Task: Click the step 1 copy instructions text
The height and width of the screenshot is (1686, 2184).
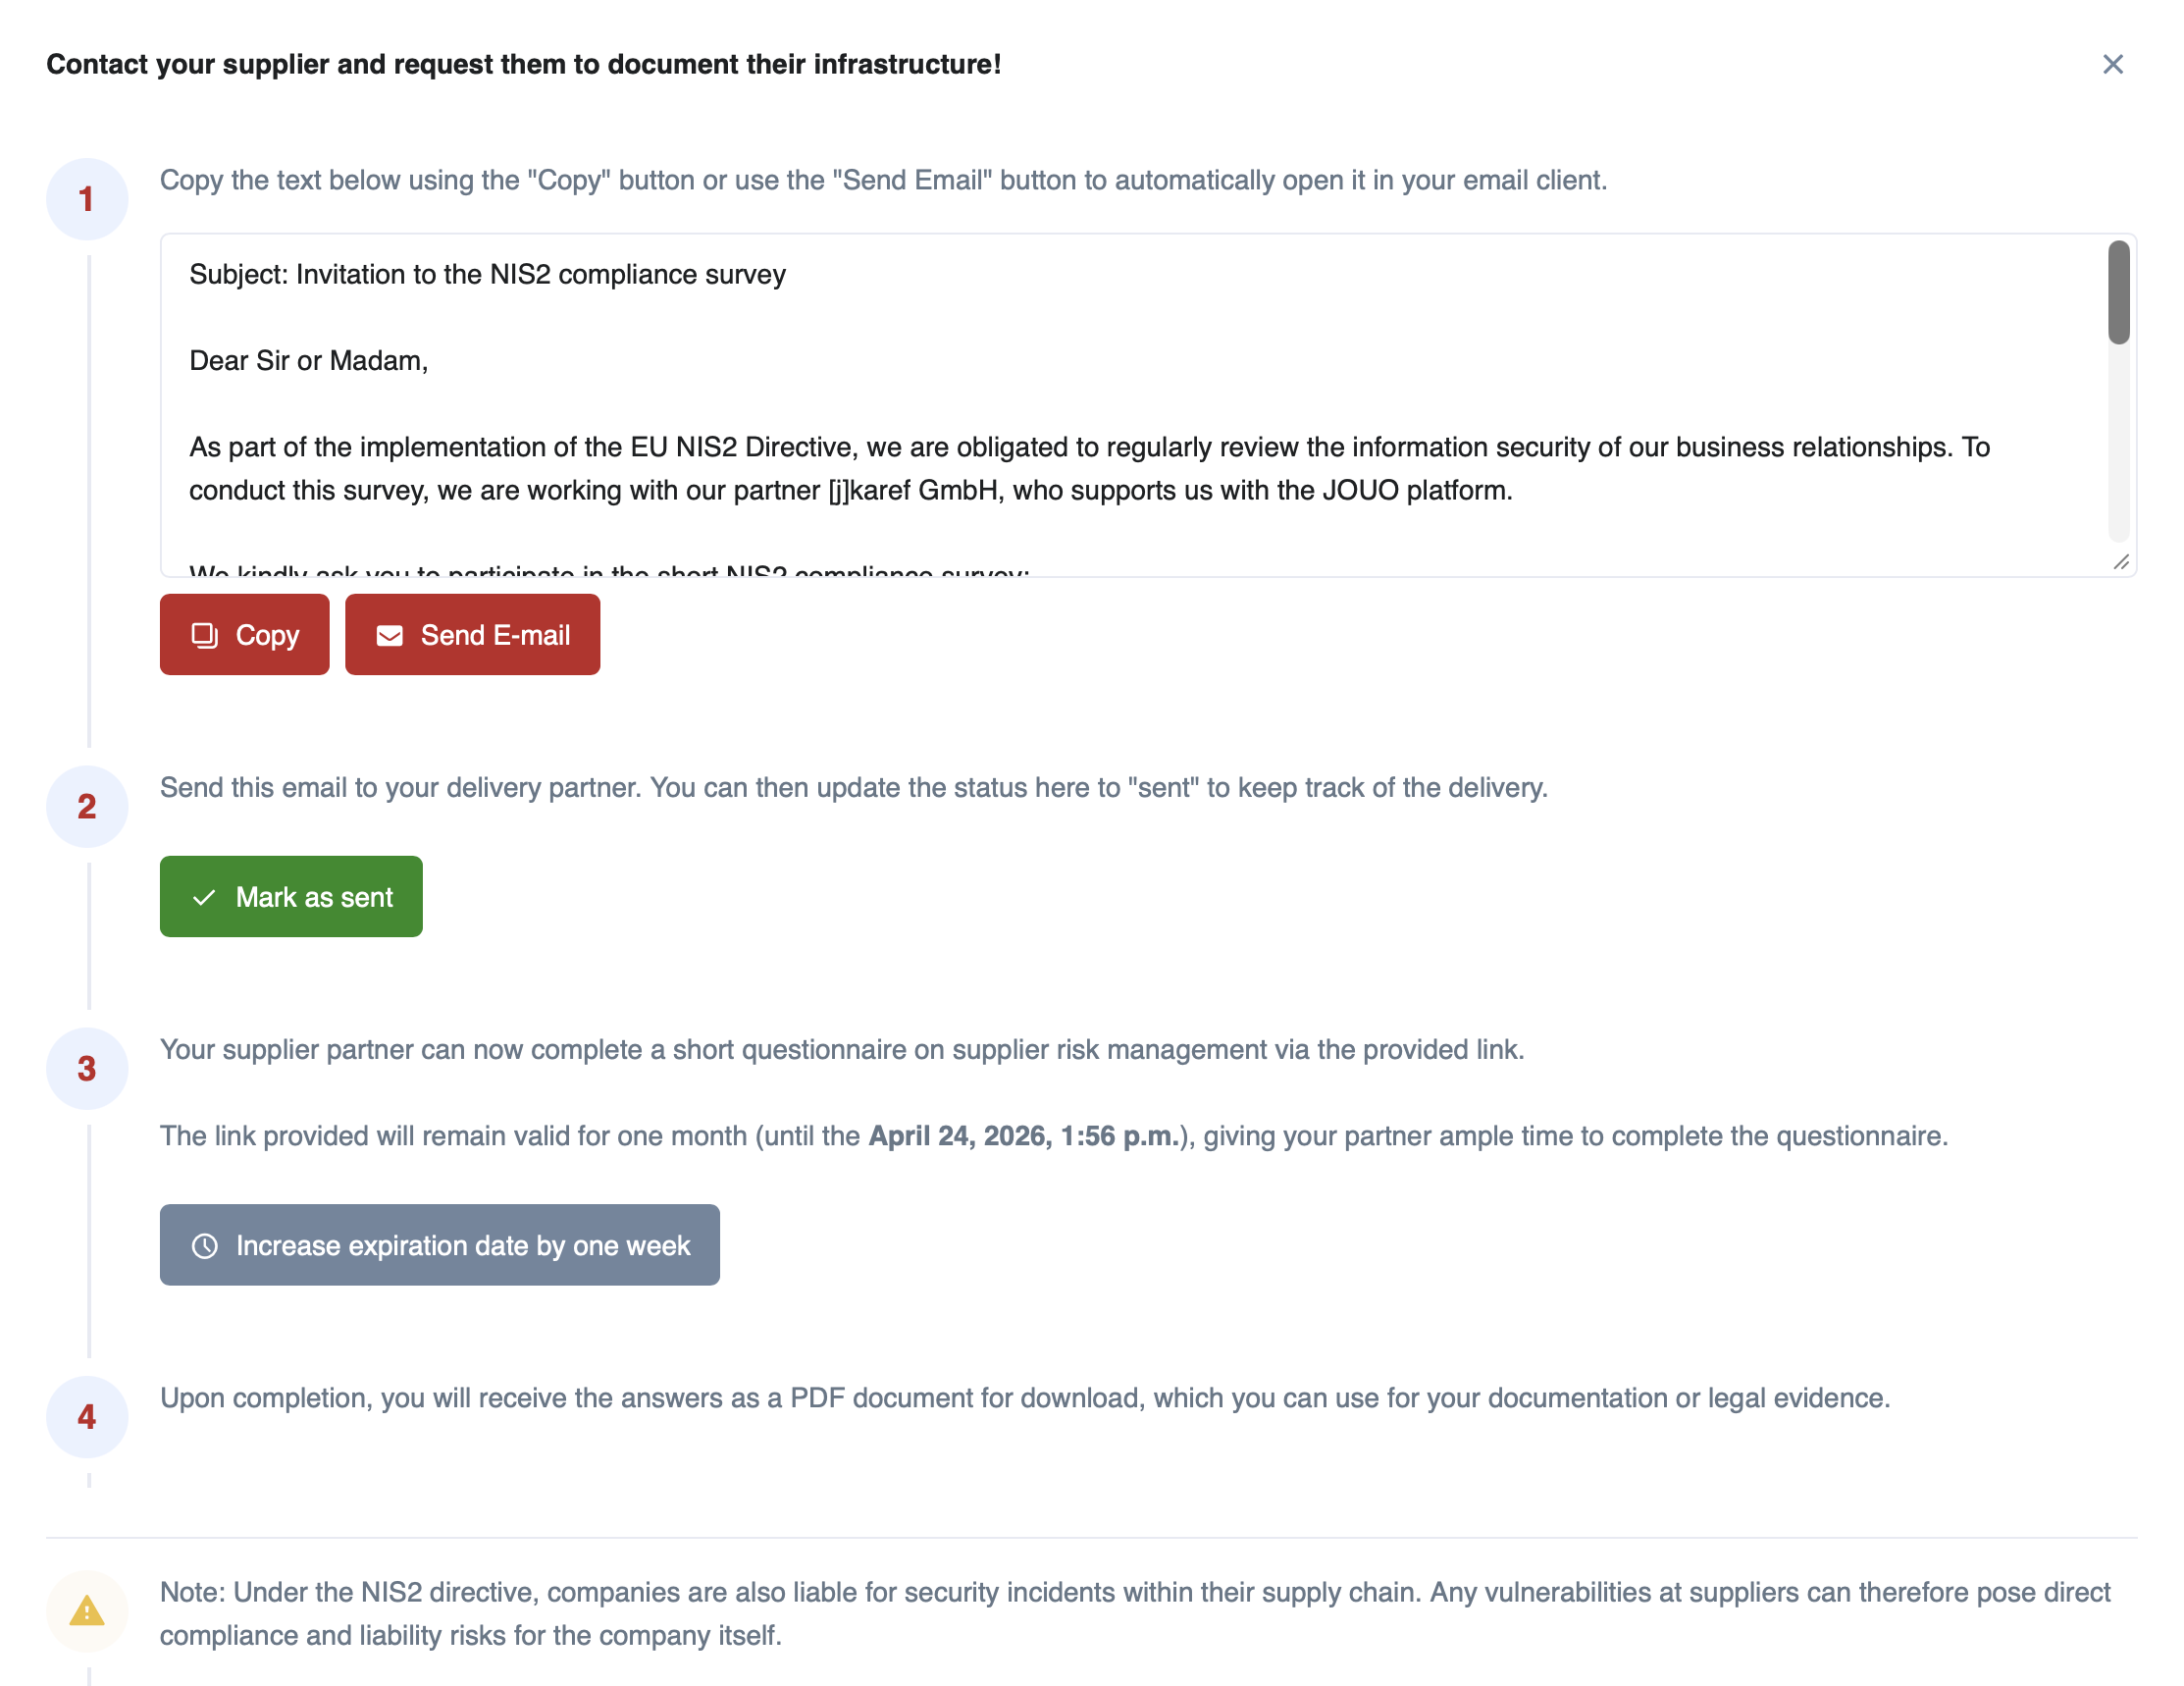Action: point(883,181)
